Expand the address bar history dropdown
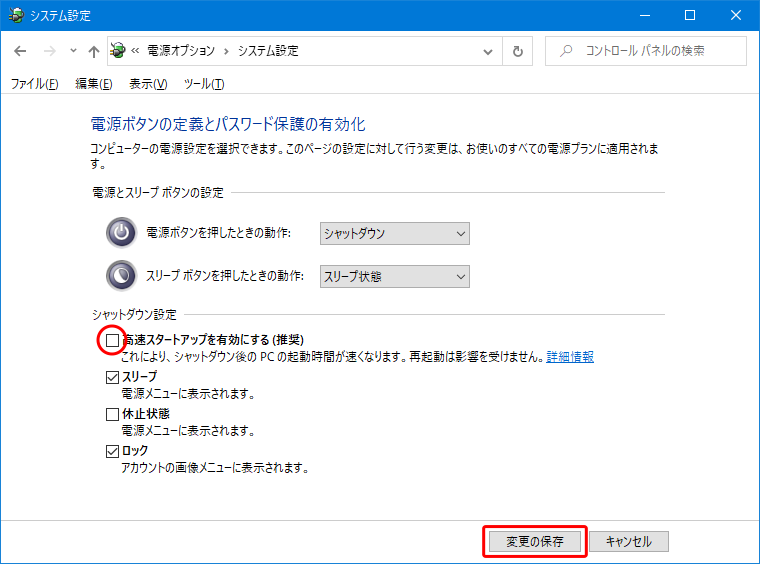Viewport: 760px width, 564px height. (x=487, y=51)
